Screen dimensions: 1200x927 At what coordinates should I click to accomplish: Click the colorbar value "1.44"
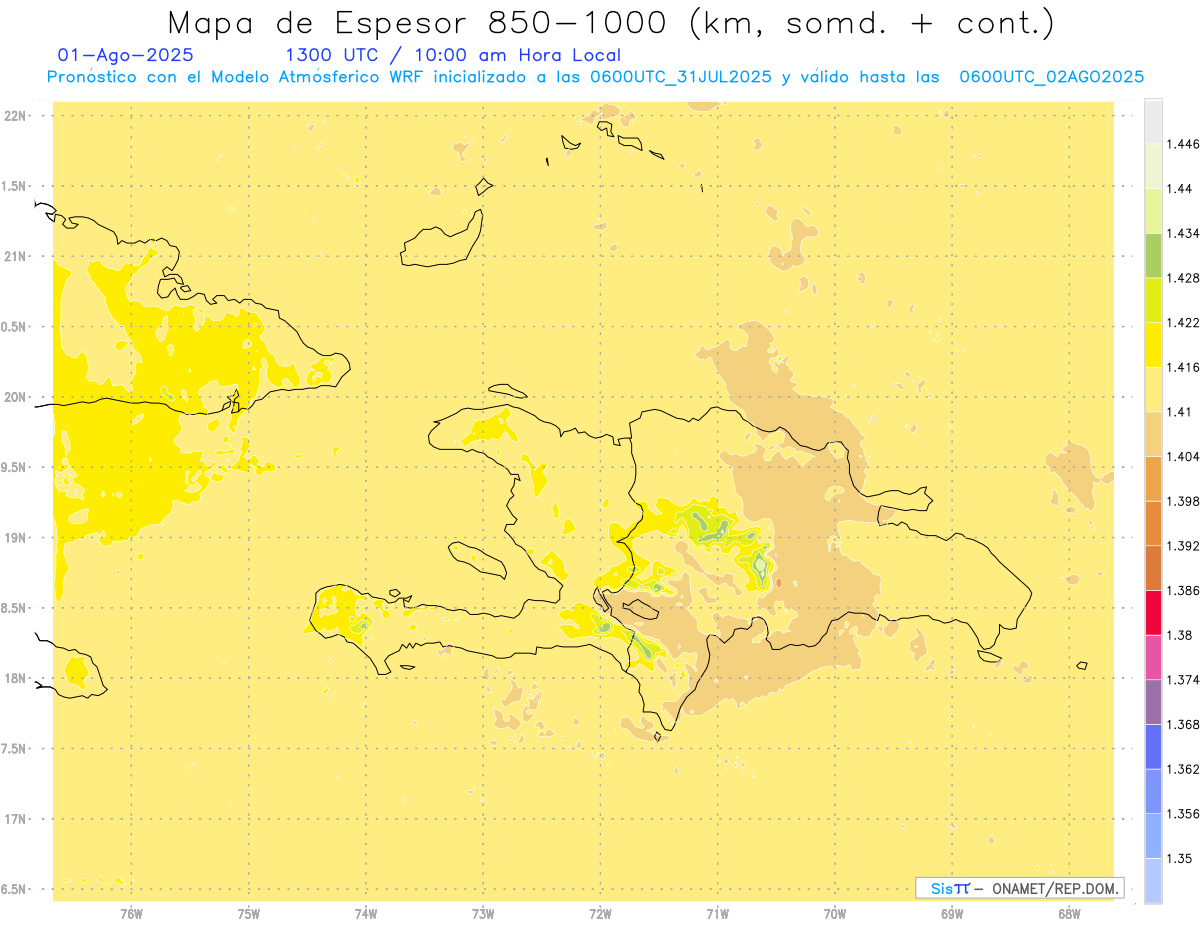[1180, 188]
